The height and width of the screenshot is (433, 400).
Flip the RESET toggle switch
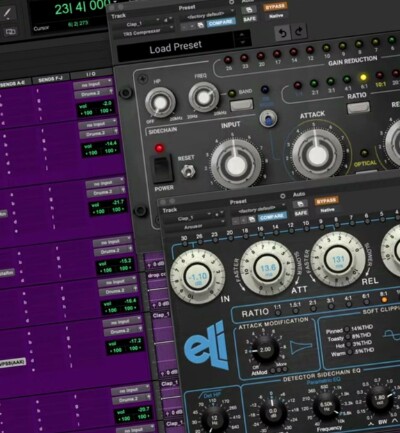click(x=188, y=172)
